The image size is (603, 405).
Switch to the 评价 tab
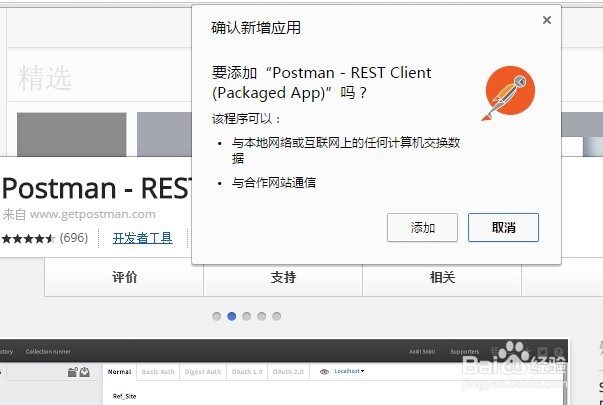tap(124, 277)
